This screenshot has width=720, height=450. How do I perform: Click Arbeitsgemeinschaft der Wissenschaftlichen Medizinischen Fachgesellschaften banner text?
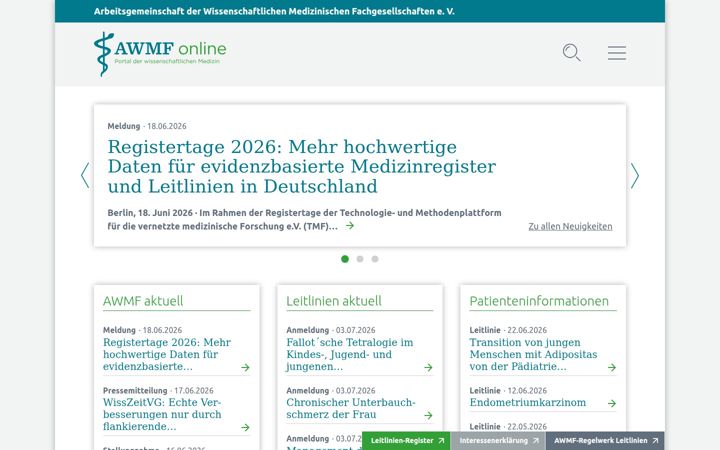[x=274, y=11]
